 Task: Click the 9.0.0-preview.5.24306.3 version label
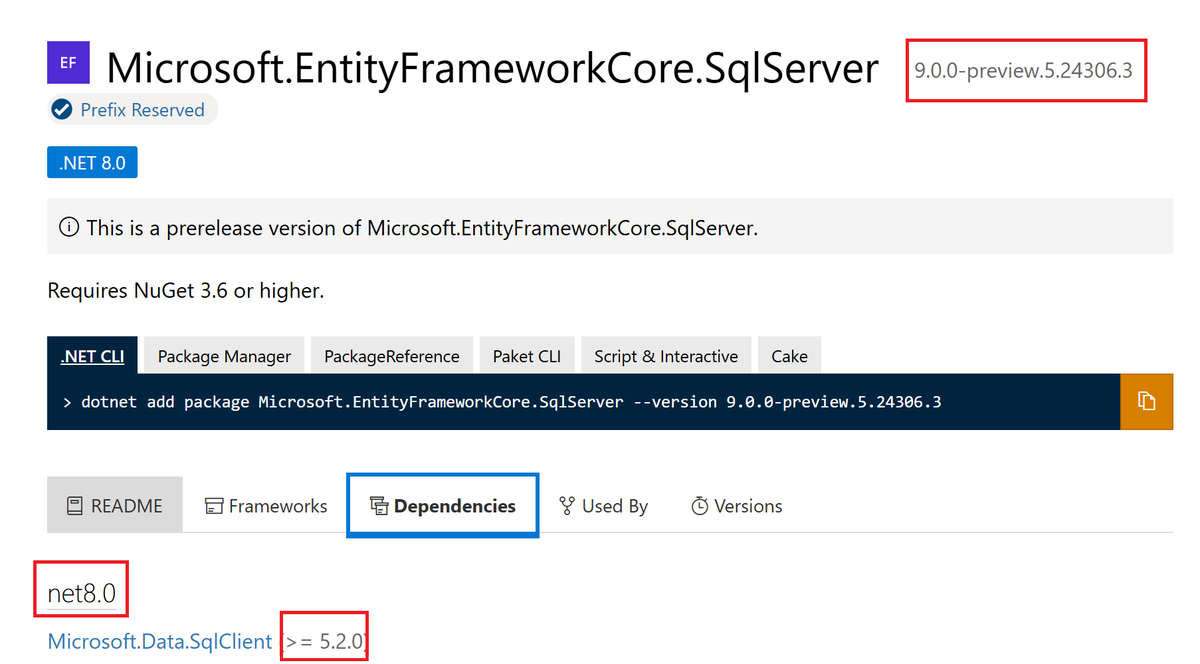click(x=1024, y=70)
